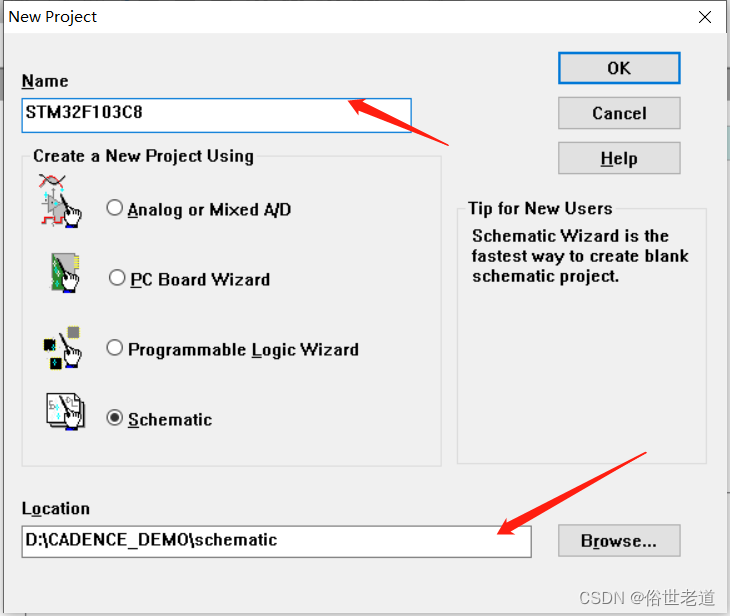This screenshot has height=616, width=730.
Task: Enable the Programmable Logic Wizard radio option
Action: tap(115, 347)
